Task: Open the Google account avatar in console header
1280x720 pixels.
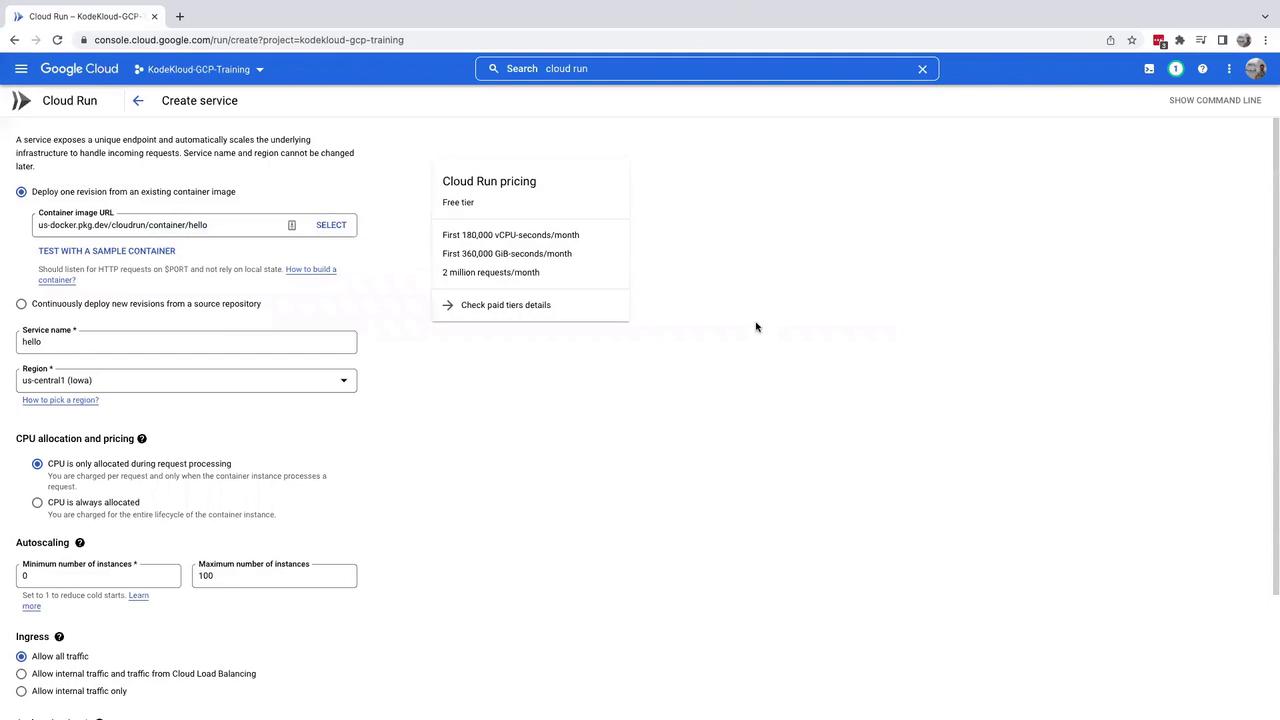Action: pyautogui.click(x=1256, y=69)
